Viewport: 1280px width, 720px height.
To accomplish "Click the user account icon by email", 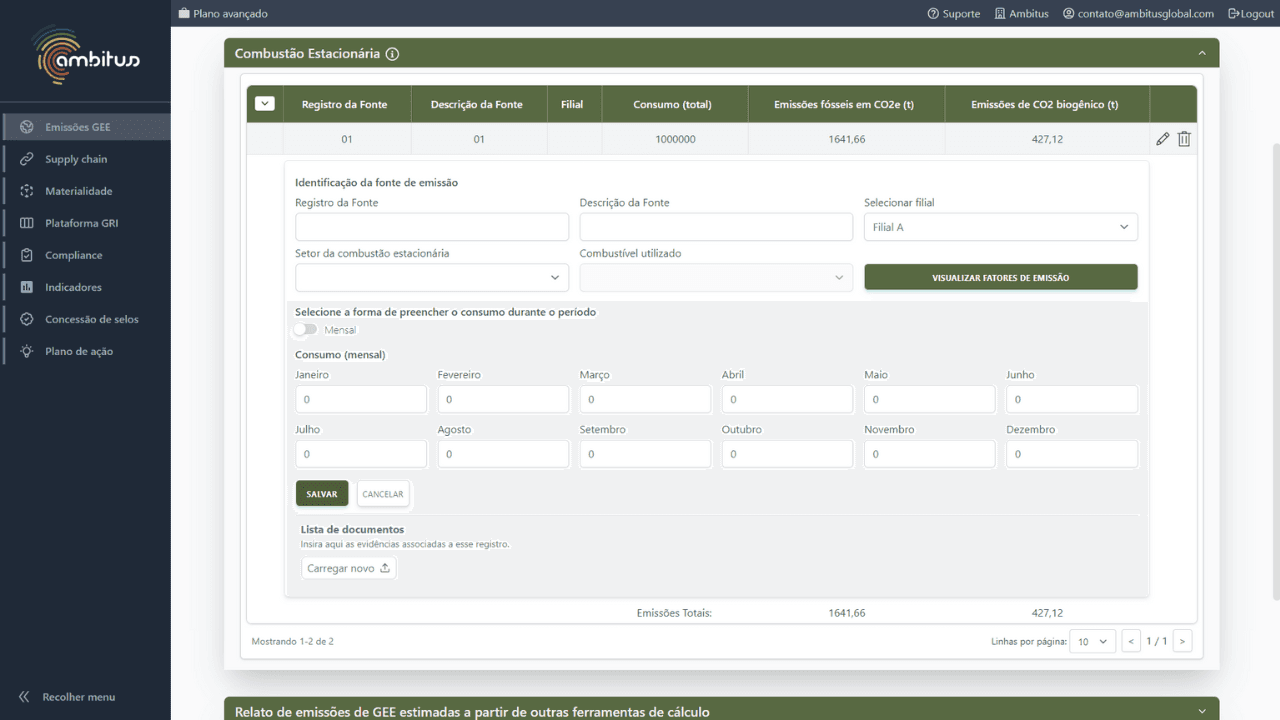I will (x=1068, y=14).
